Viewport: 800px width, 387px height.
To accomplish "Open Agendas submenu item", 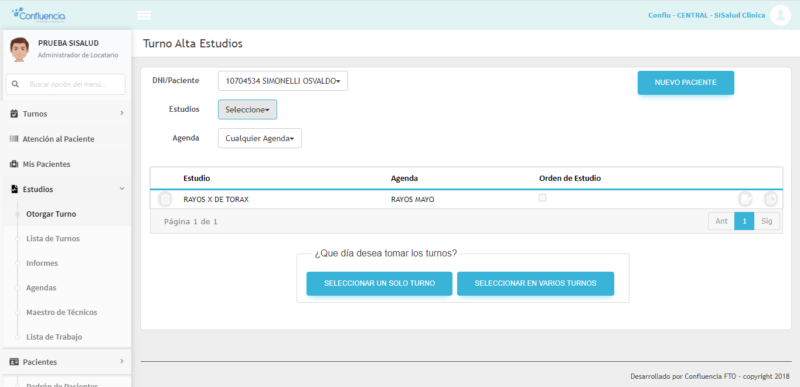I will 41,288.
